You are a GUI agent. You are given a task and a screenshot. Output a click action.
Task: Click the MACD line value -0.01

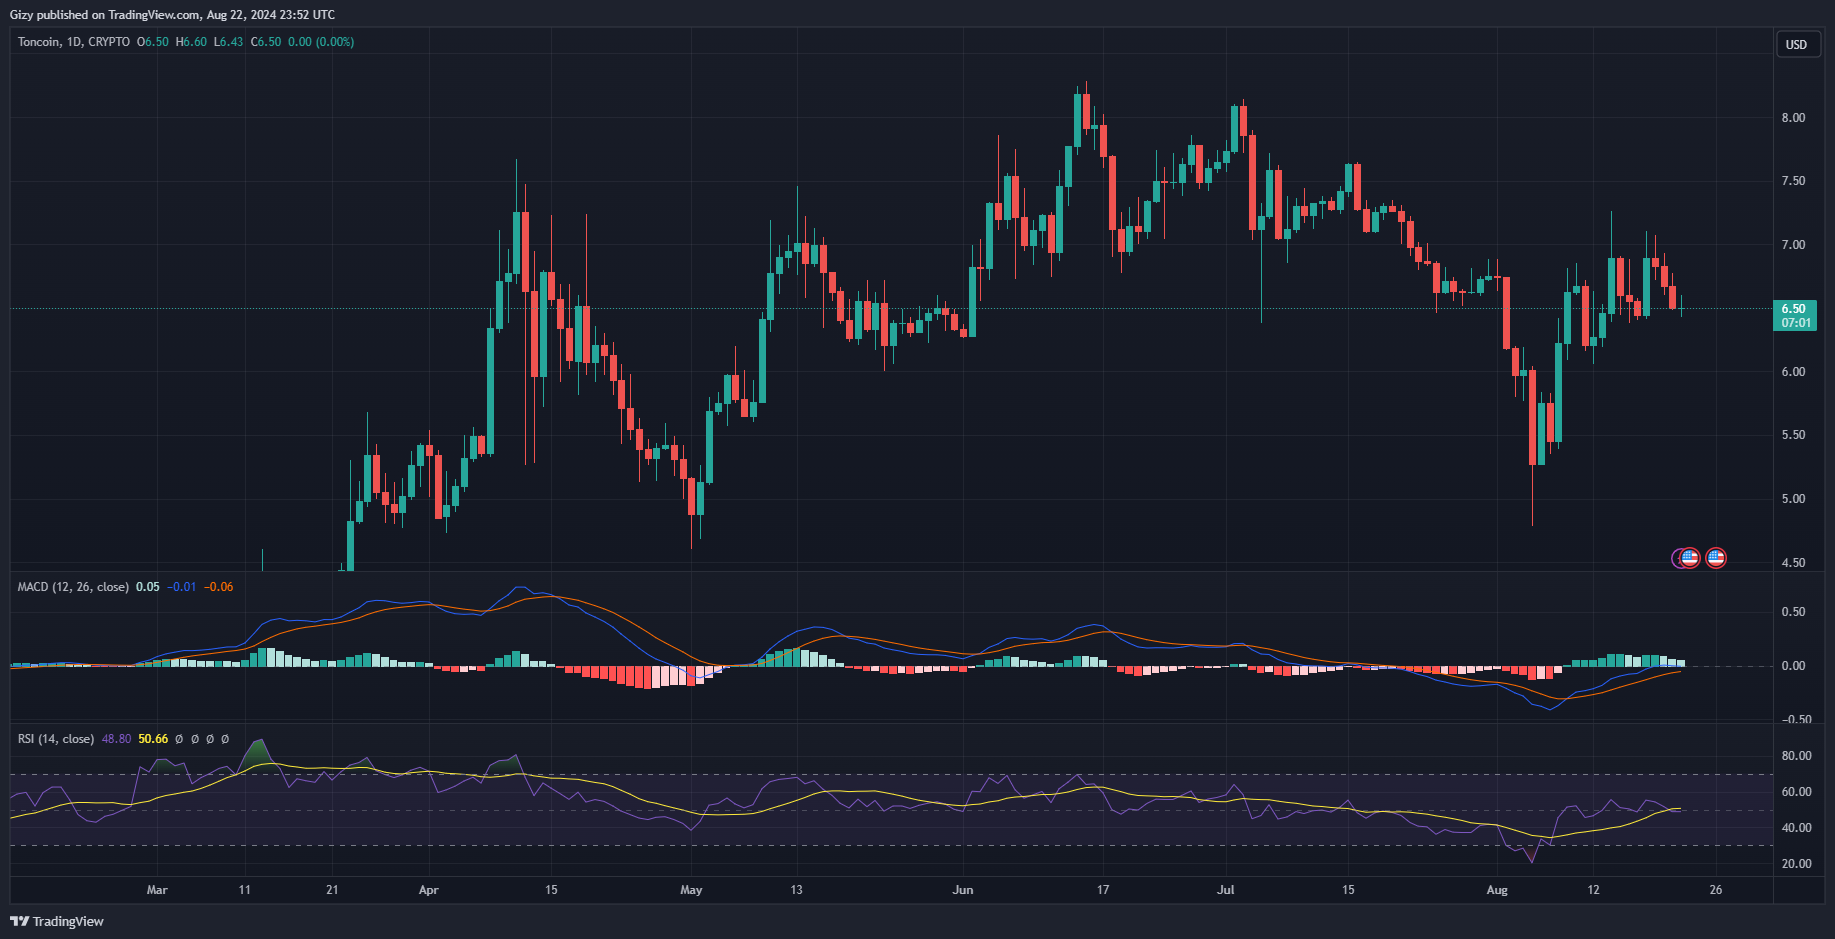tap(182, 587)
